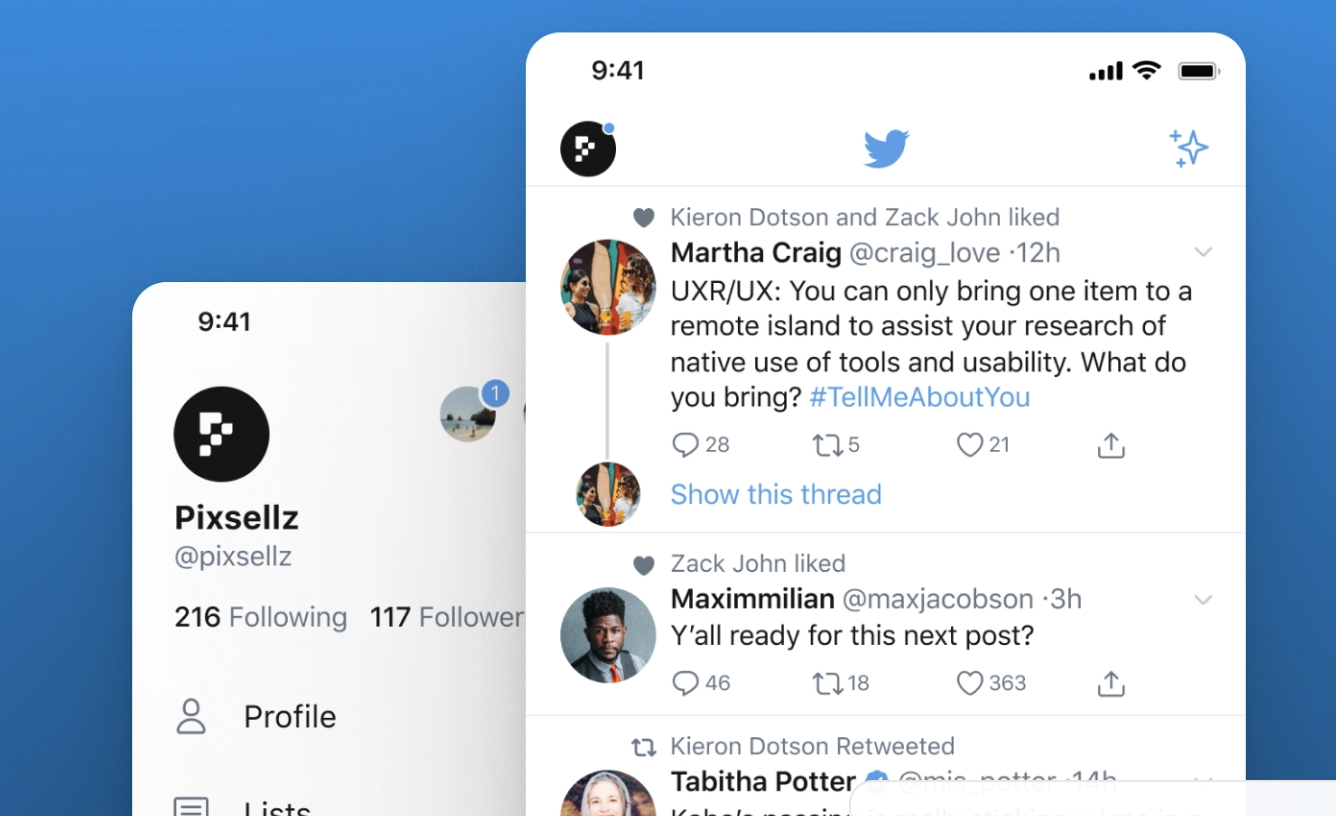1336x816 pixels.
Task: Expand options chevron on Maximmilian's tweet
Action: tap(1203, 600)
